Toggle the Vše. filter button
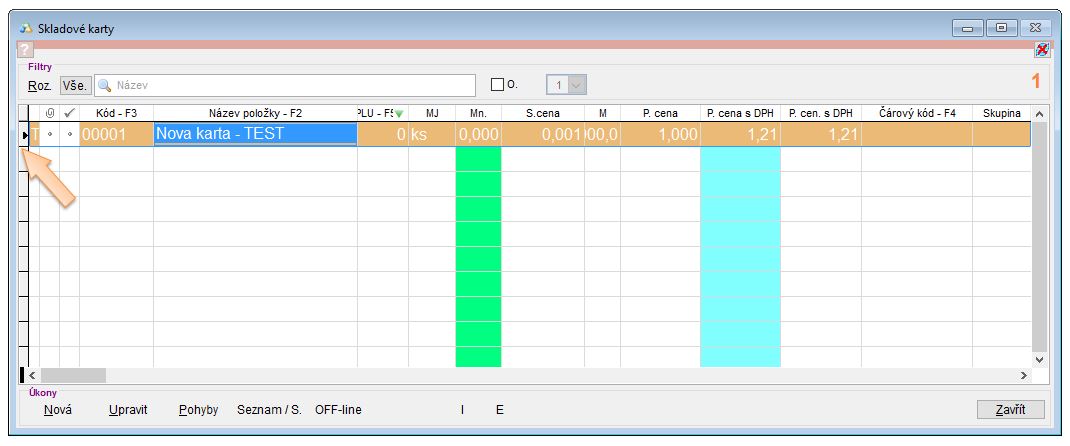 point(75,85)
